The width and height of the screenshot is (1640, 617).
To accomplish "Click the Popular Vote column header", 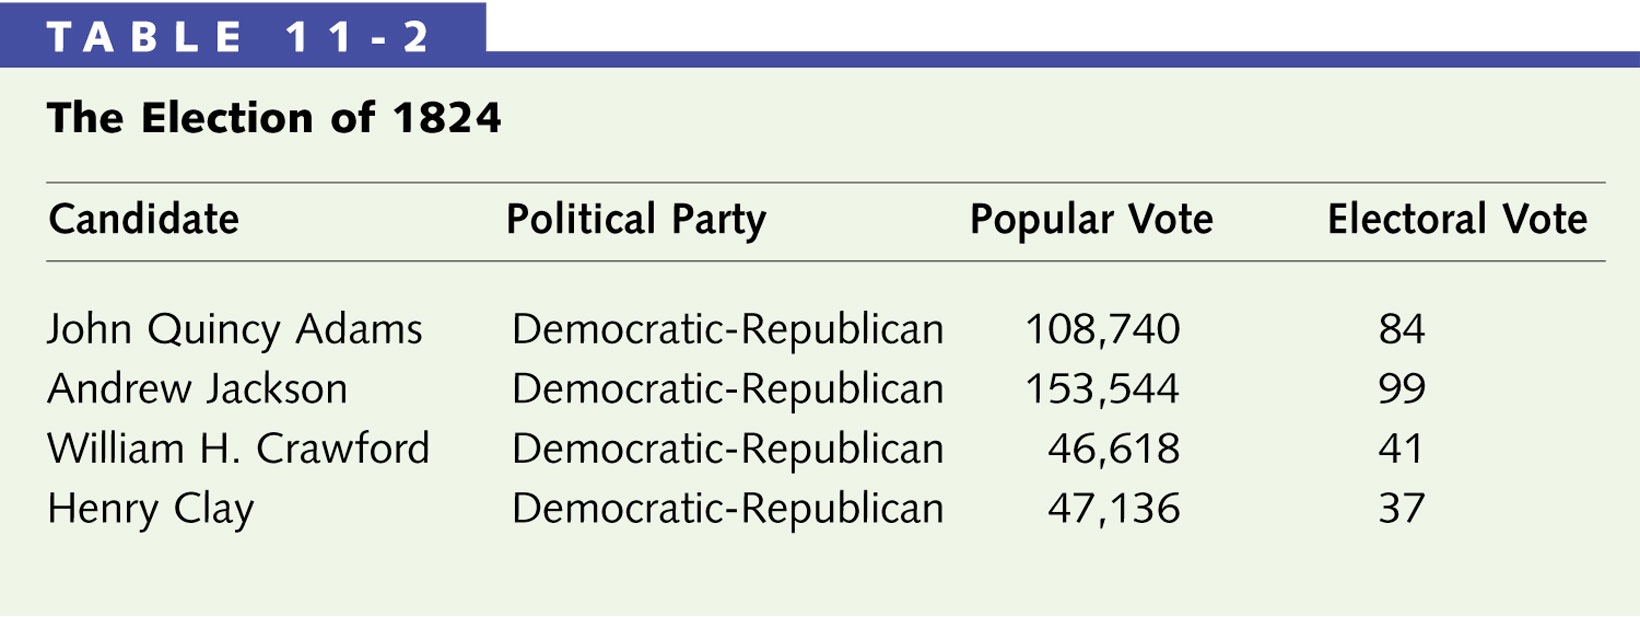I will (1091, 220).
